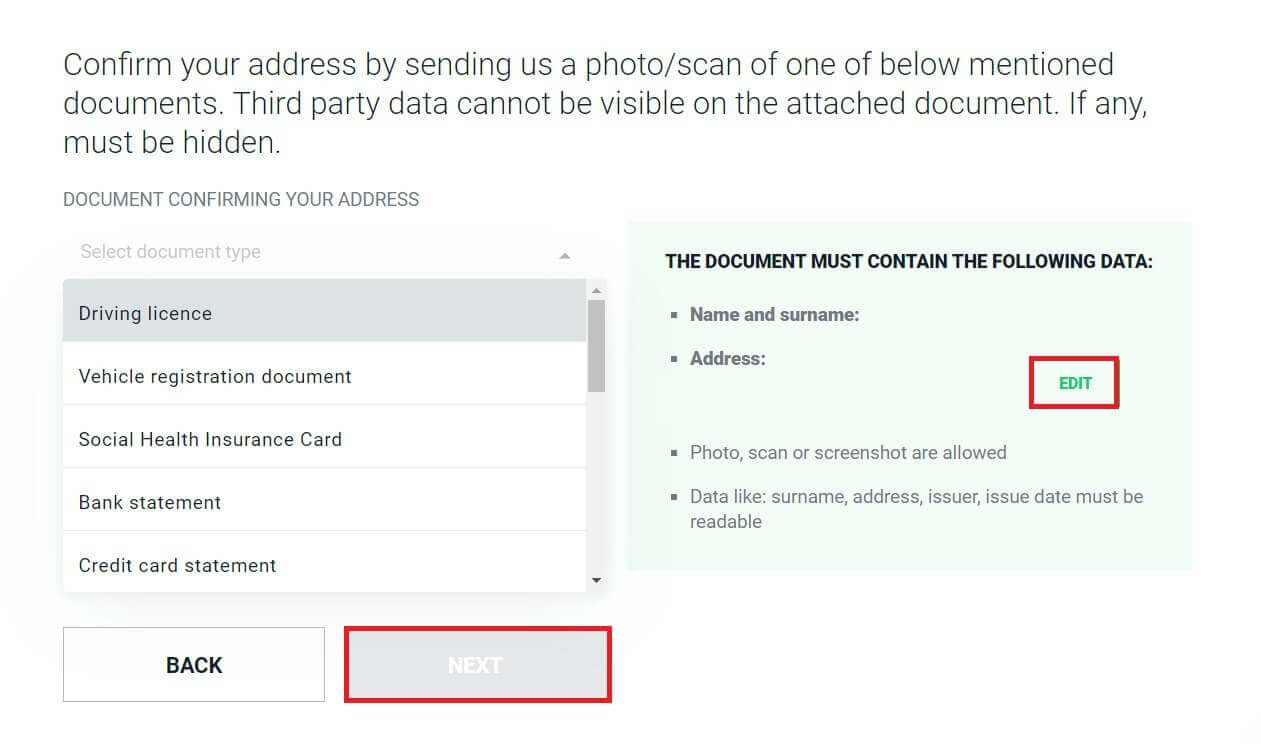Click the EDIT link next to Address
The image size is (1261, 744).
(1074, 382)
